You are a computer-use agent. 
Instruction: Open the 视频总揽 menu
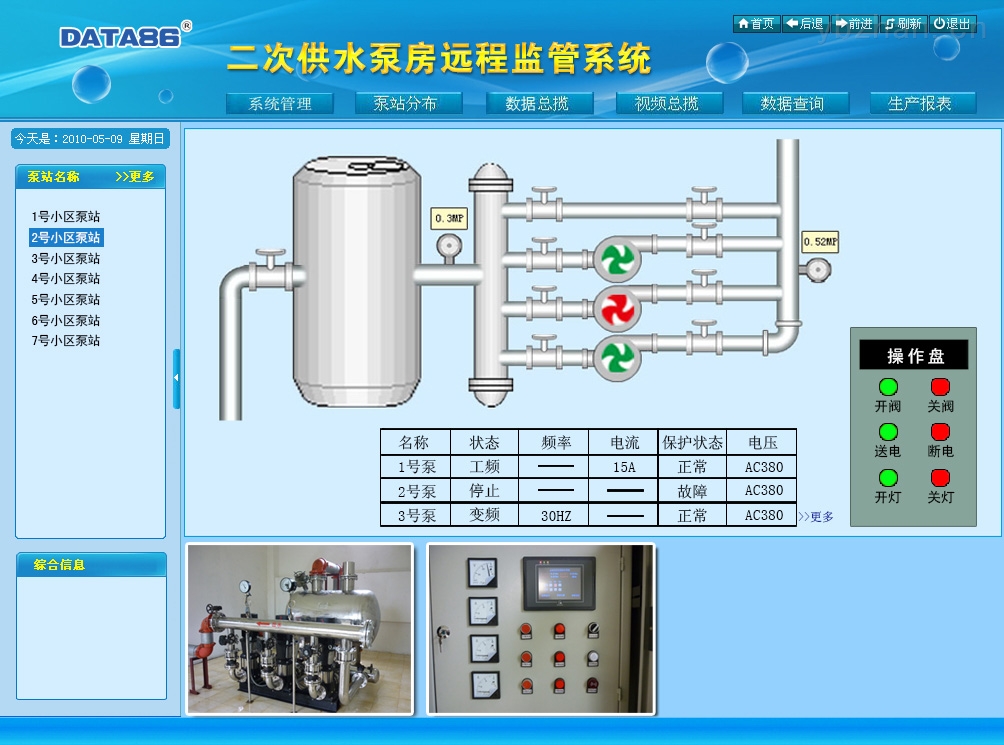pos(669,104)
